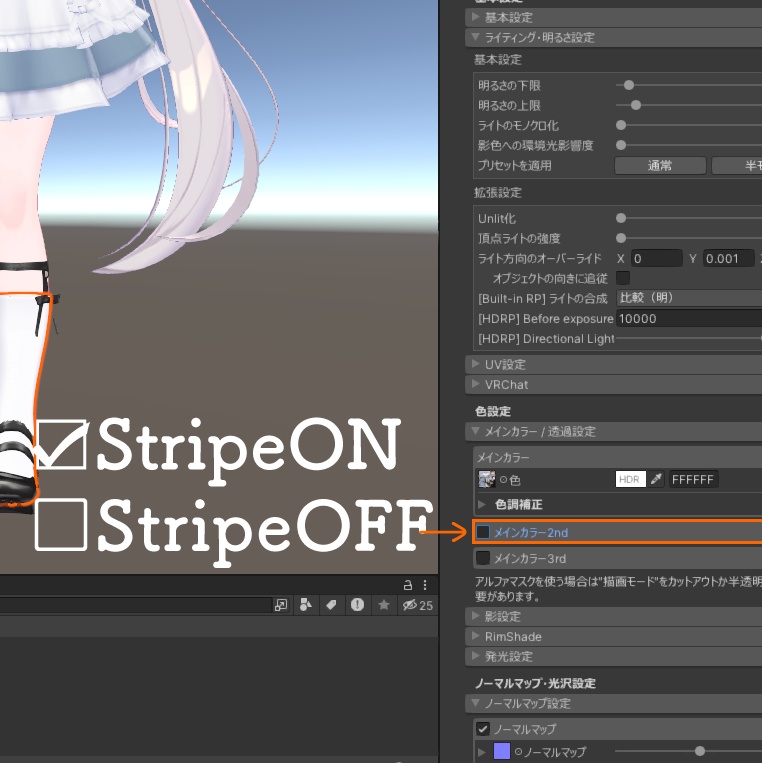Adjust the ノーマルマップ strength slider

700,751
